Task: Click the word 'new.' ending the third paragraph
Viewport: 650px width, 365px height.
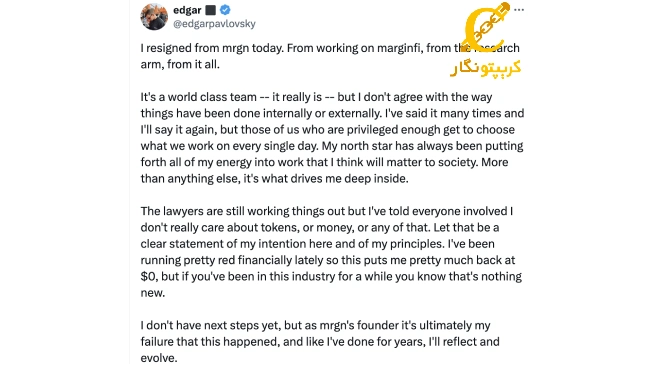Action: 153,293
